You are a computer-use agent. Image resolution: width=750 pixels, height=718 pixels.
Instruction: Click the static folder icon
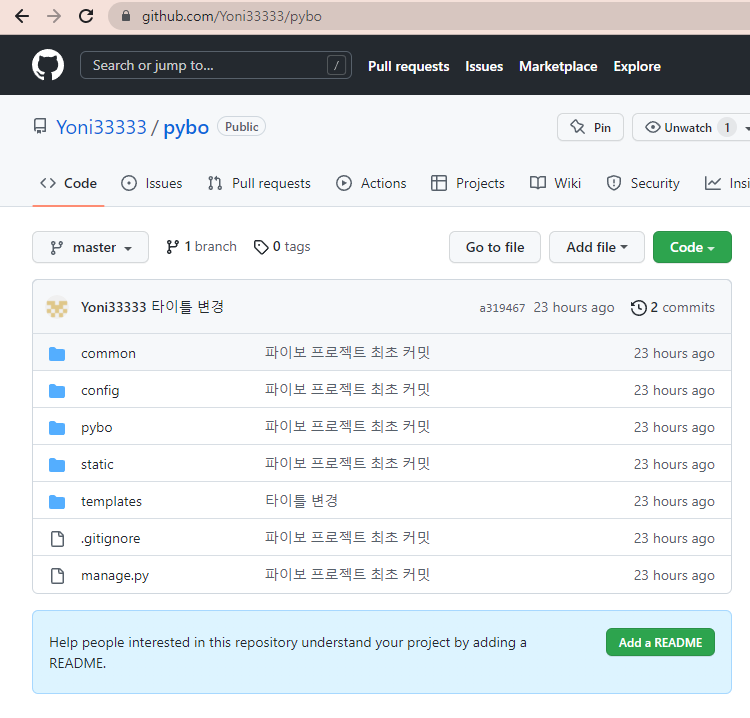[x=57, y=464]
